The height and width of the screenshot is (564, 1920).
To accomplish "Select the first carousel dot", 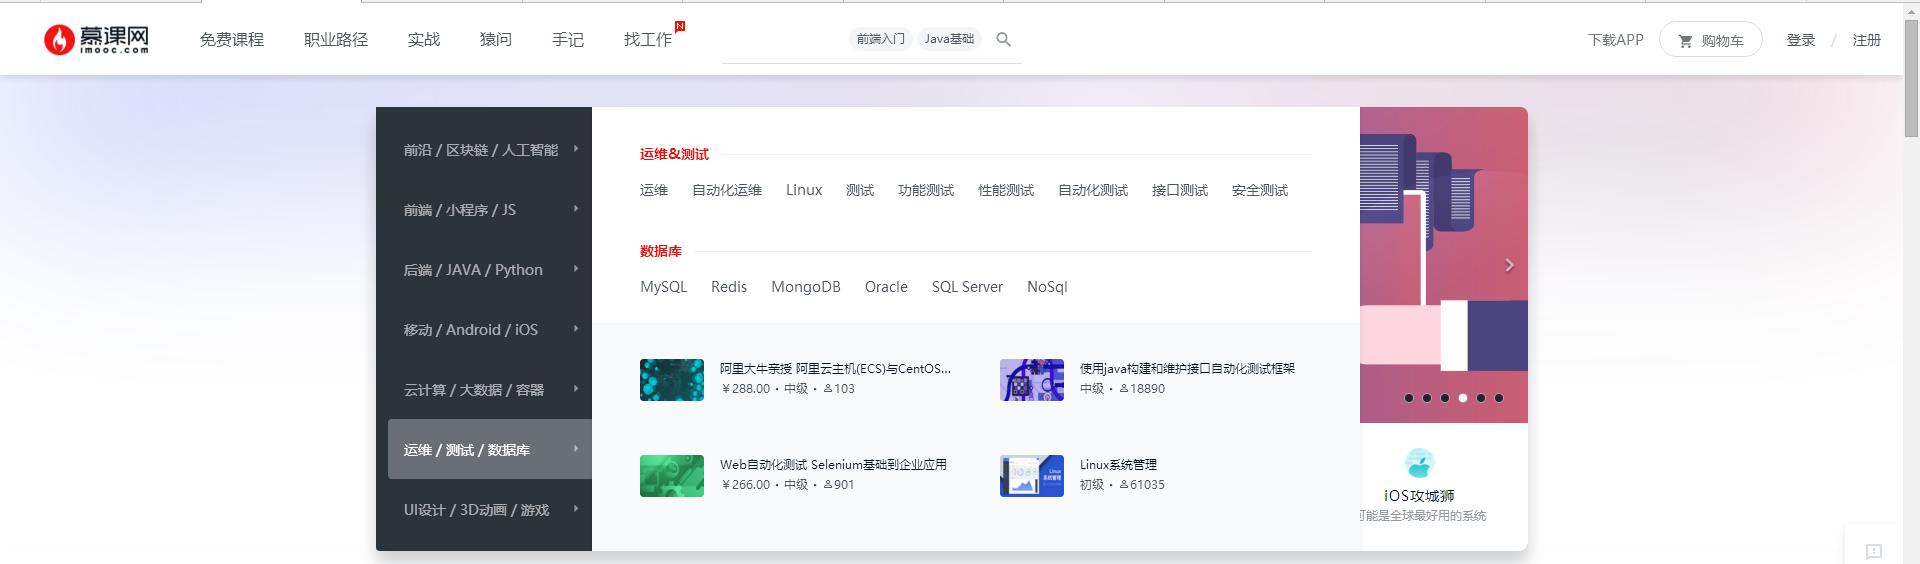I will [x=1409, y=398].
